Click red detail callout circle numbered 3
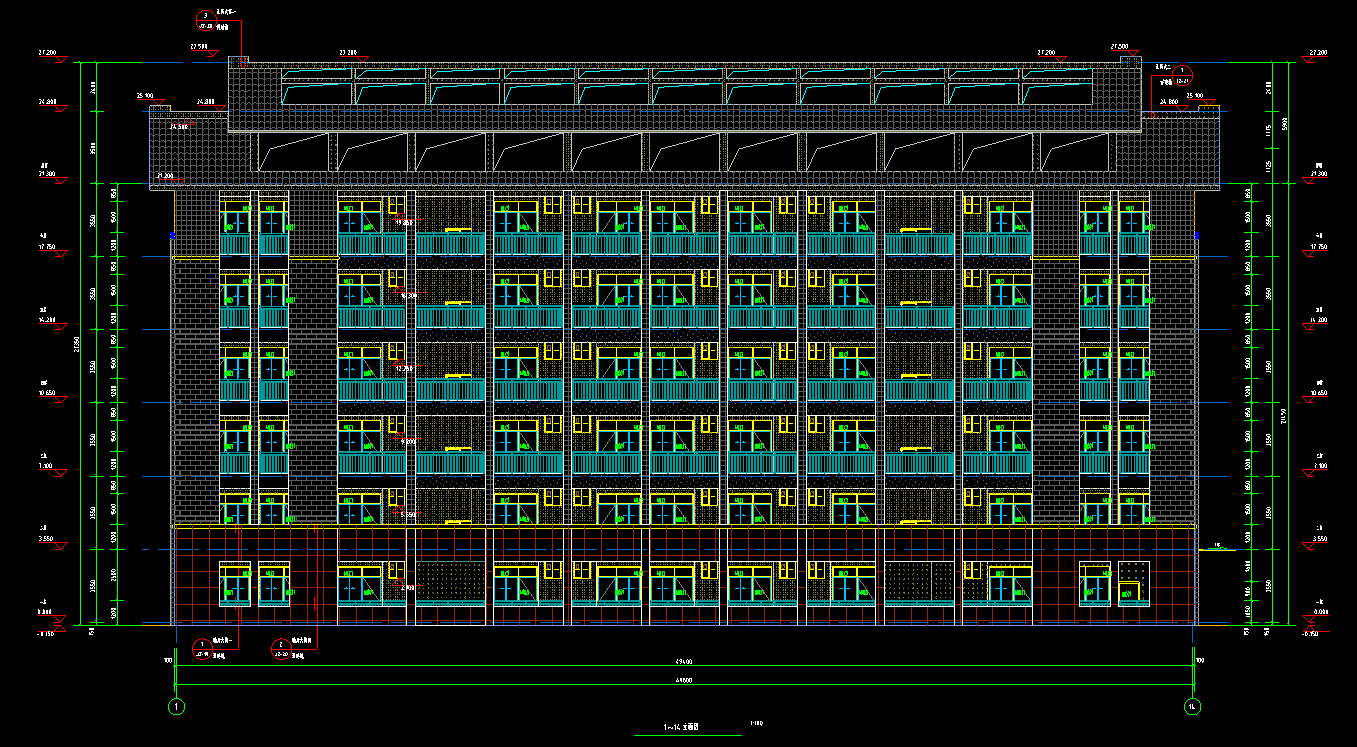 pyautogui.click(x=205, y=17)
